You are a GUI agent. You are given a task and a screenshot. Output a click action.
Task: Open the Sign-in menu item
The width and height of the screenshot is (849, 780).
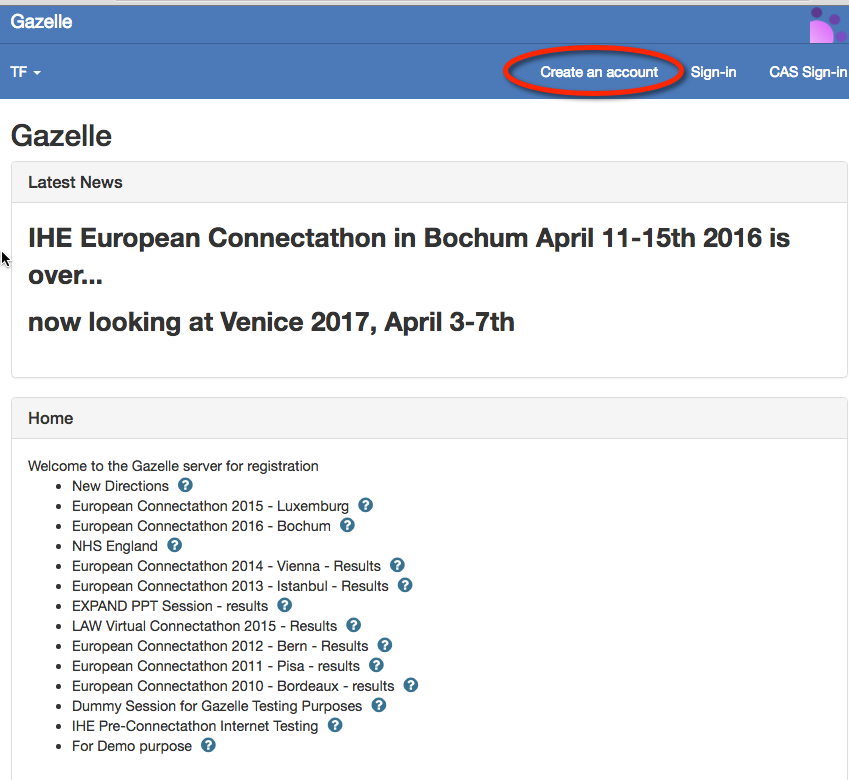point(713,72)
